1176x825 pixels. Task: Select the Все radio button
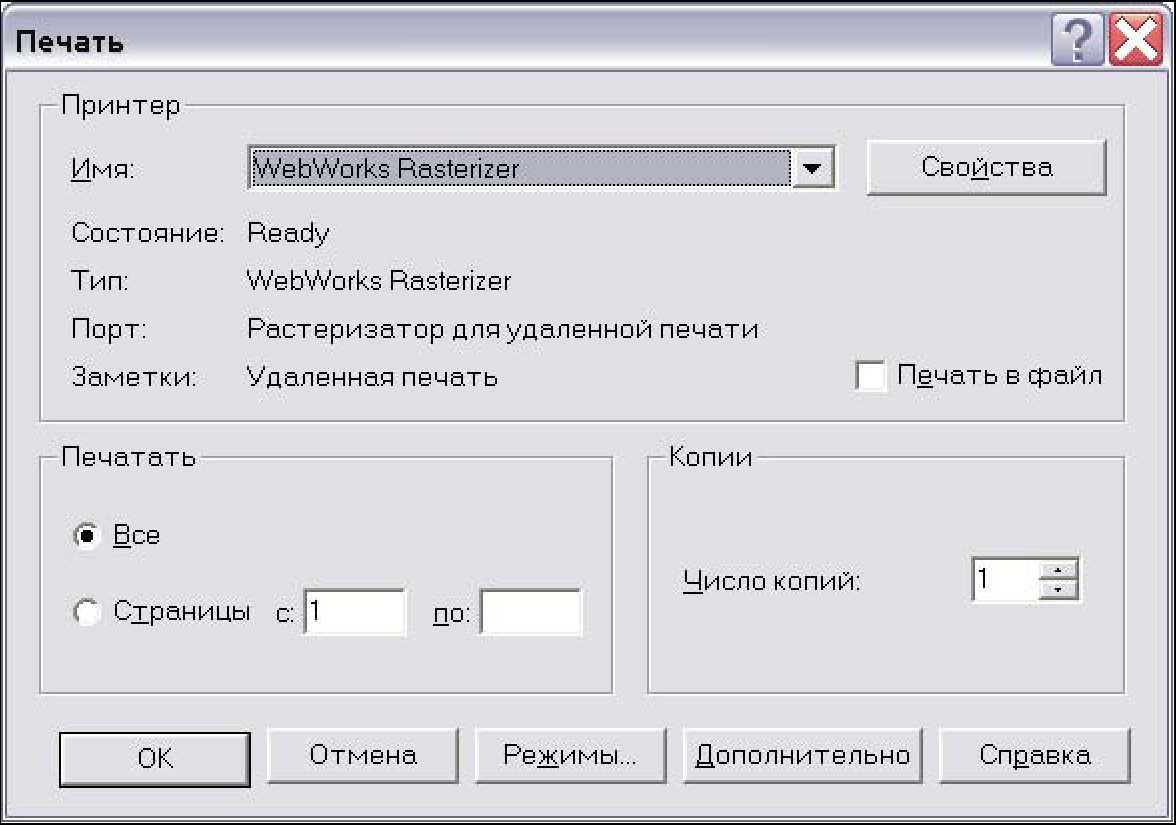coord(88,536)
